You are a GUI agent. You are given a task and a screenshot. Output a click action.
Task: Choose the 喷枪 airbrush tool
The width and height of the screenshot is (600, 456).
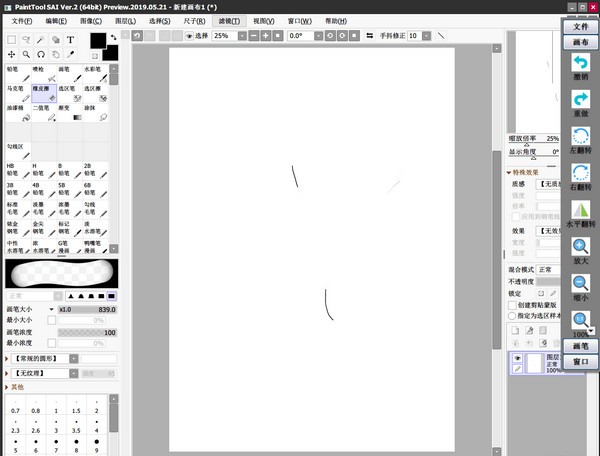pos(44,74)
